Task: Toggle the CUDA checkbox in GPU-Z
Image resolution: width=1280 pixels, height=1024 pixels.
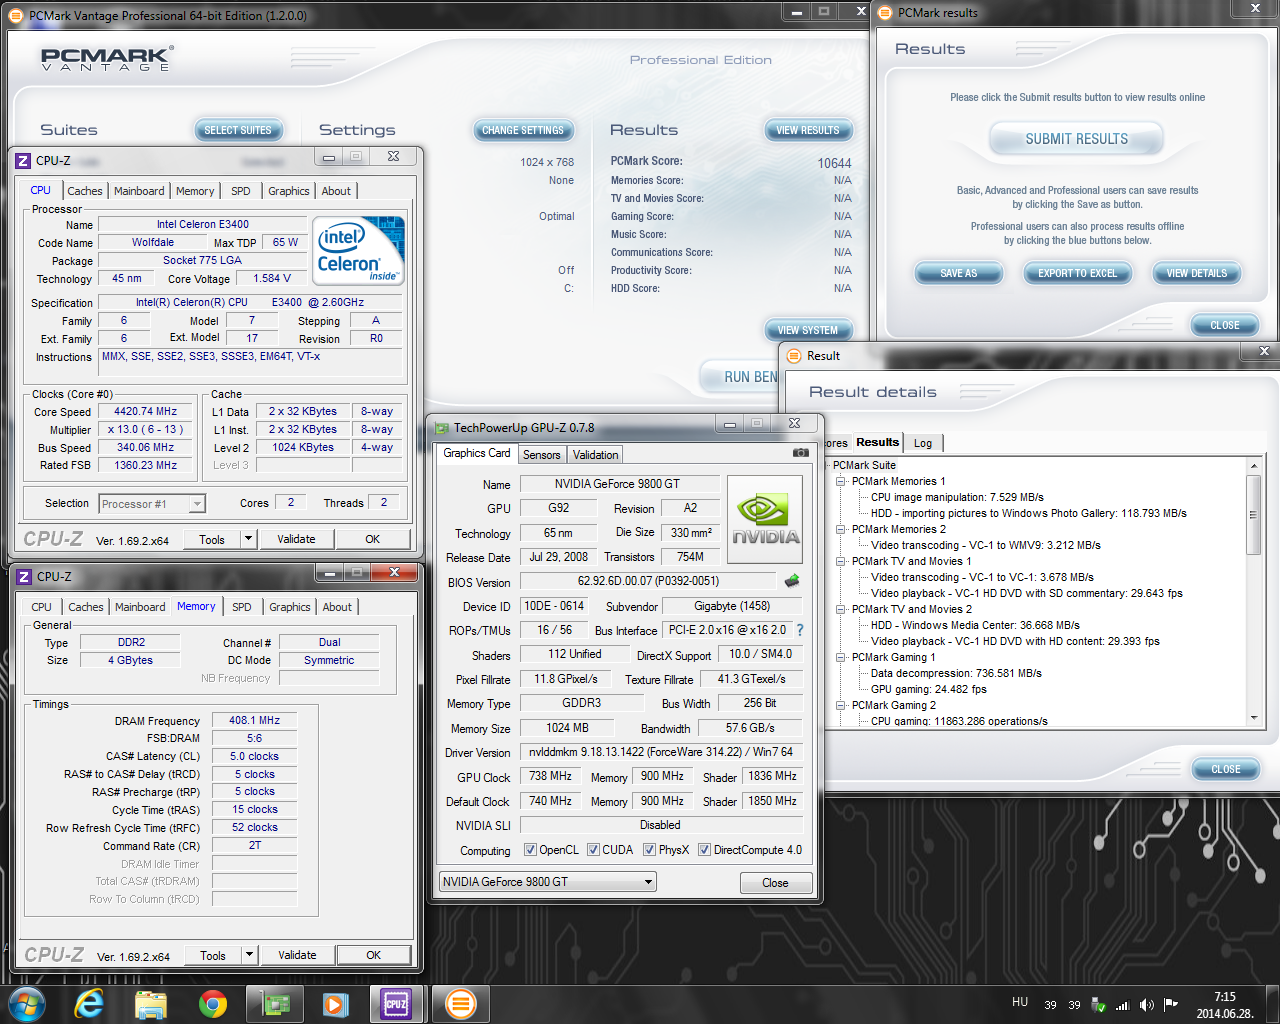Action: click(593, 850)
